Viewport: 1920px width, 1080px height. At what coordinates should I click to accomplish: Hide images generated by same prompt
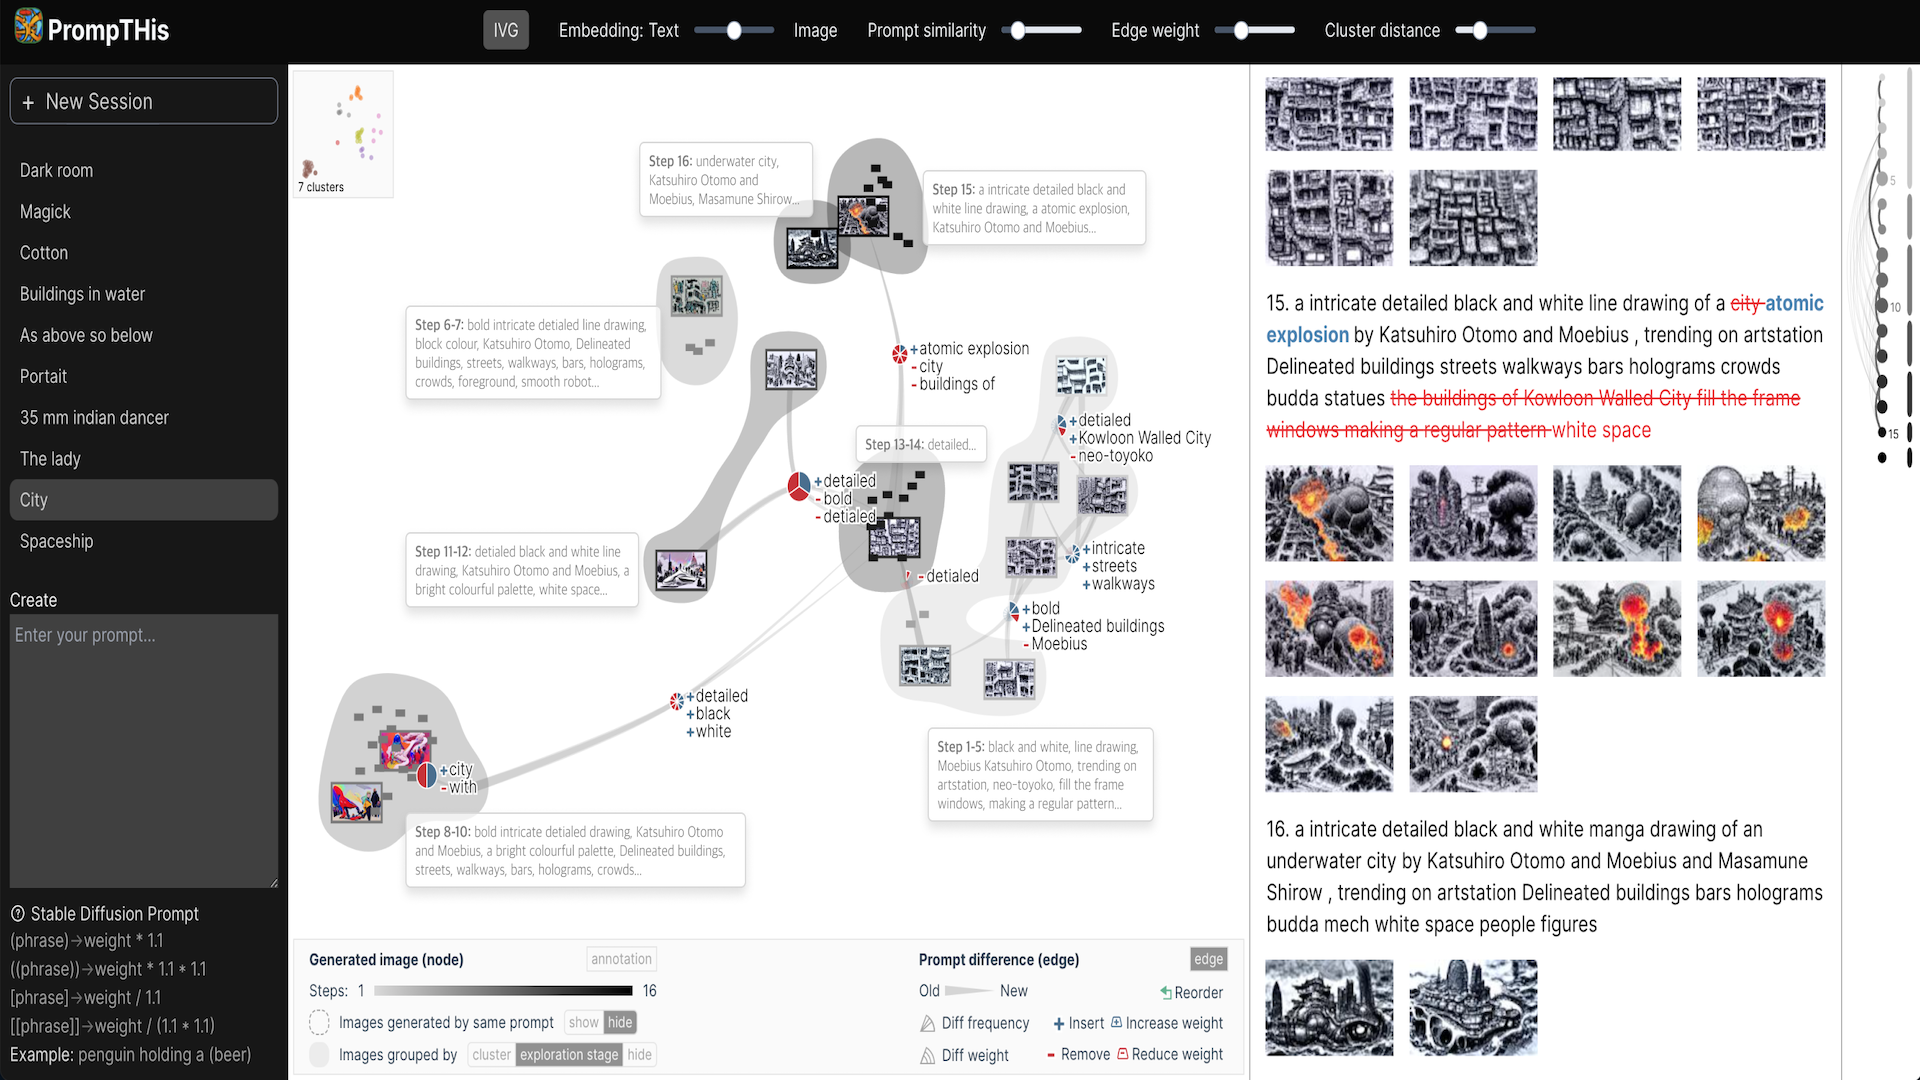point(618,1021)
